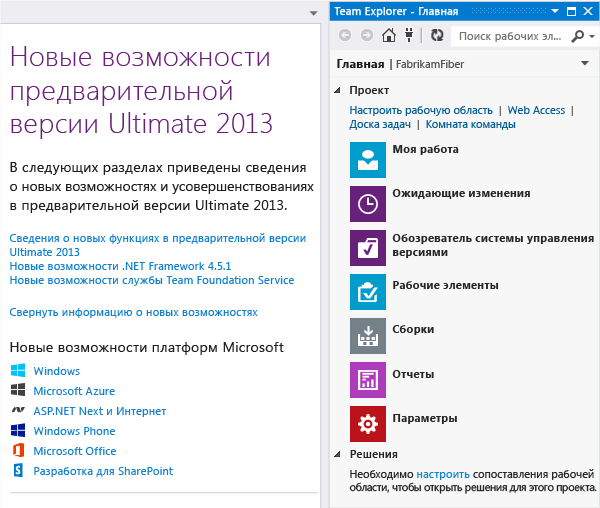Open the Windows platform link
Screen dimensions: 600x508
57,371
